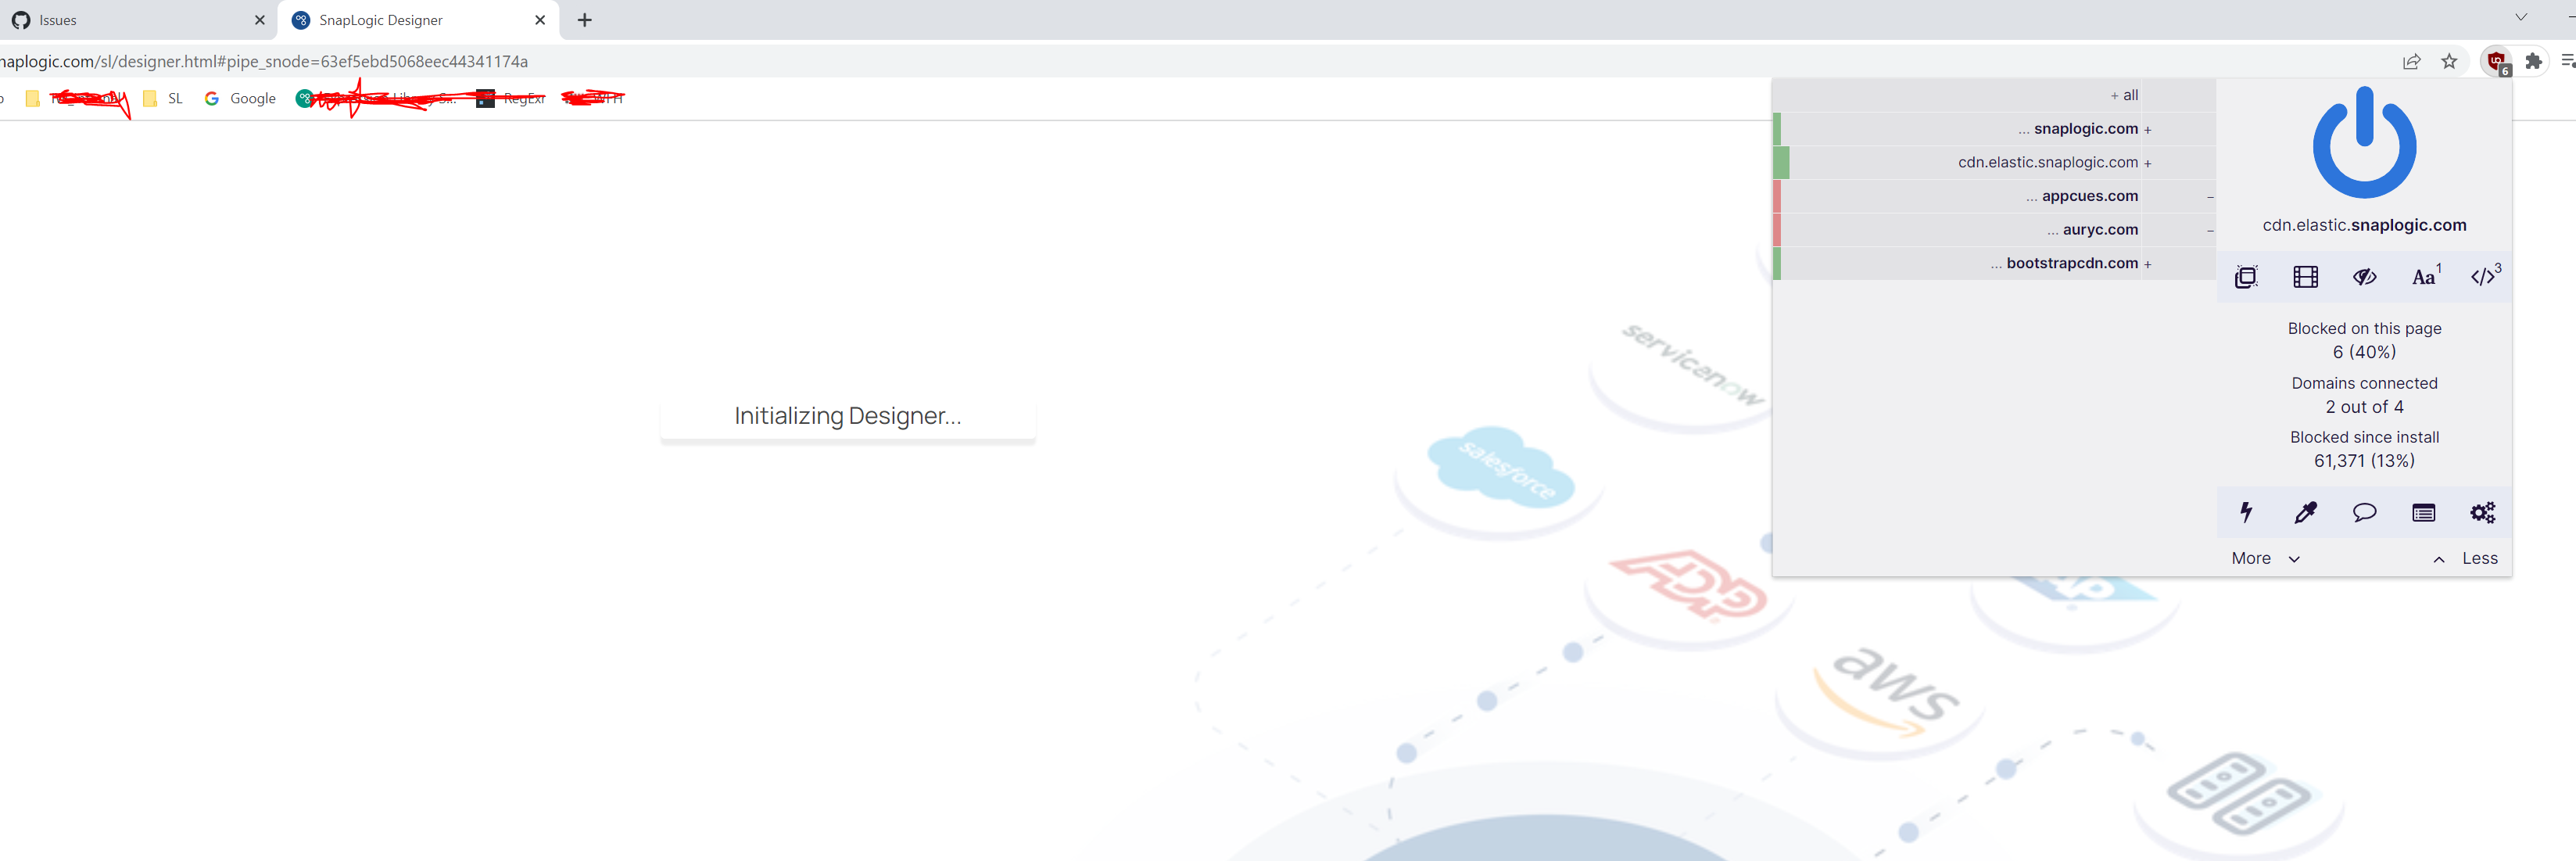Click the '+ all' rule entry
This screenshot has height=861, width=2576.
(2123, 95)
